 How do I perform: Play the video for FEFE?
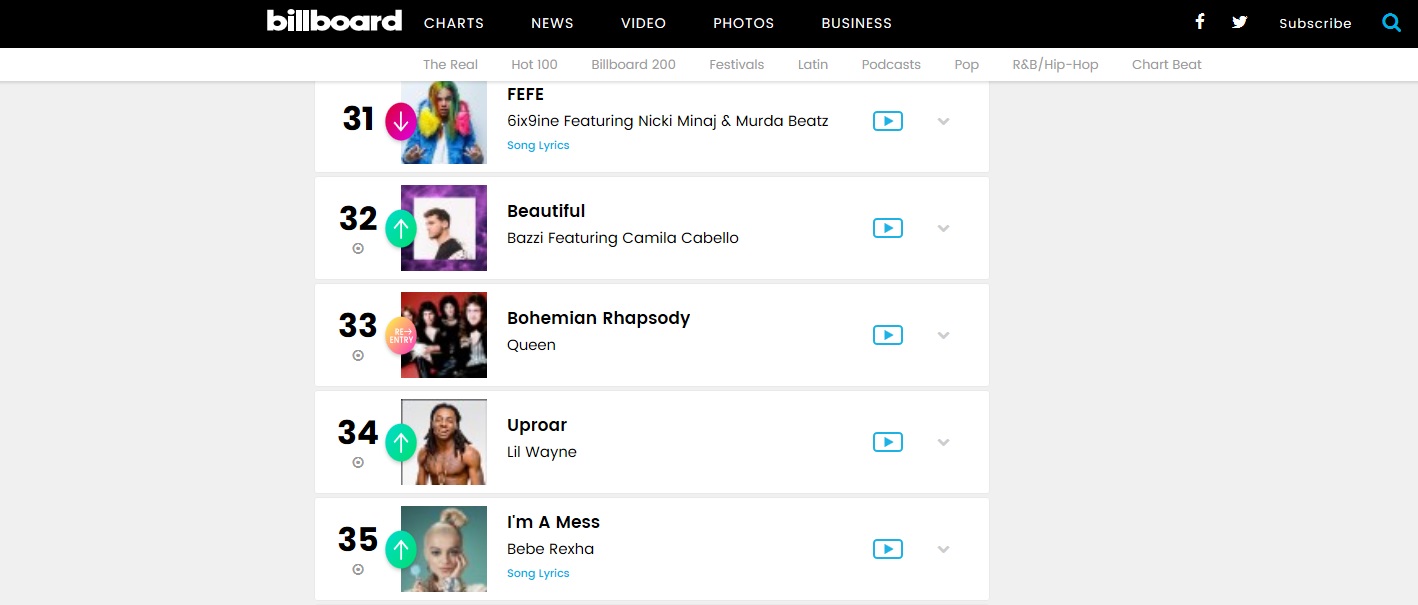tap(887, 121)
